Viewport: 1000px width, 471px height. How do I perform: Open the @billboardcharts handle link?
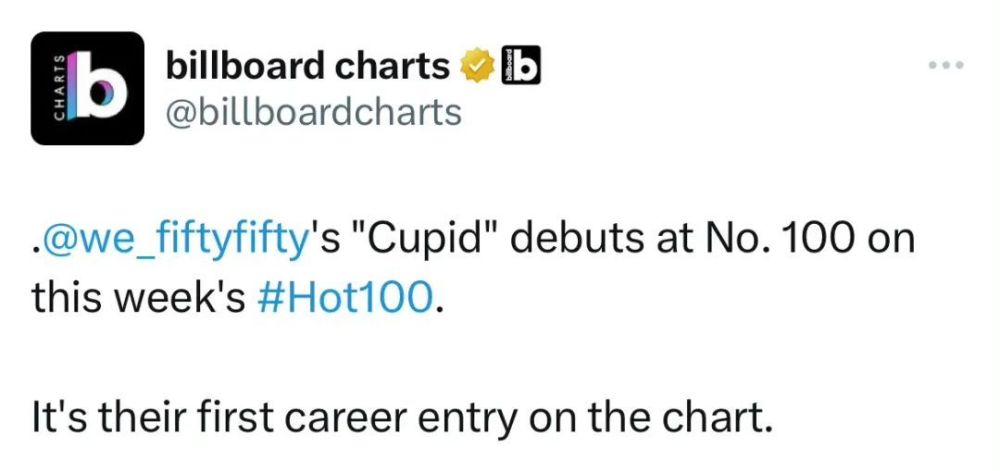tap(312, 111)
